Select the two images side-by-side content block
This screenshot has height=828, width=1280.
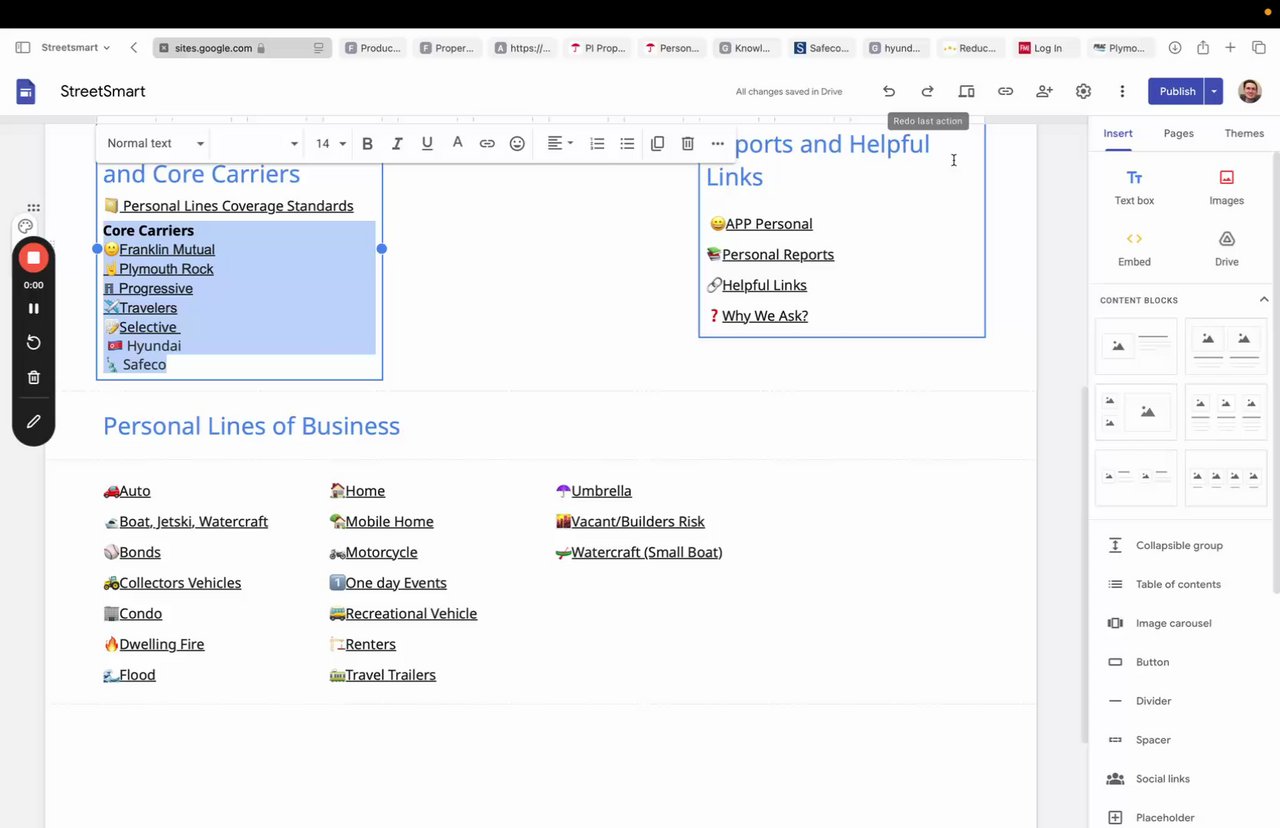pyautogui.click(x=1226, y=346)
